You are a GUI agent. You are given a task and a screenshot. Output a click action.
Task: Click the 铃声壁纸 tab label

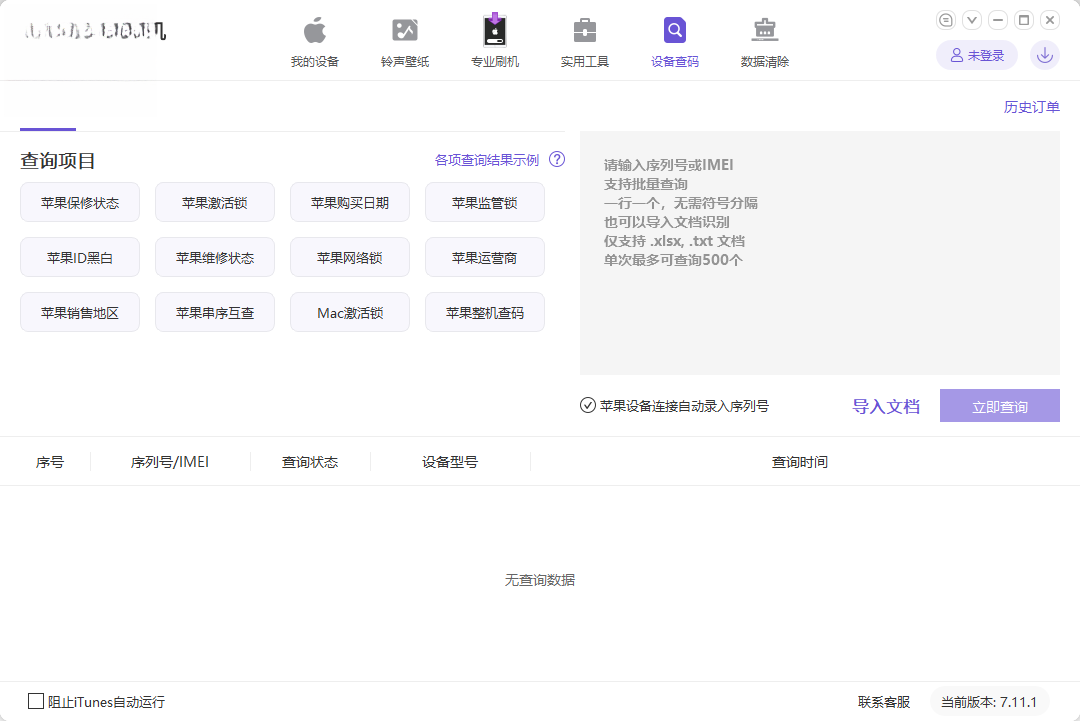pyautogui.click(x=405, y=61)
